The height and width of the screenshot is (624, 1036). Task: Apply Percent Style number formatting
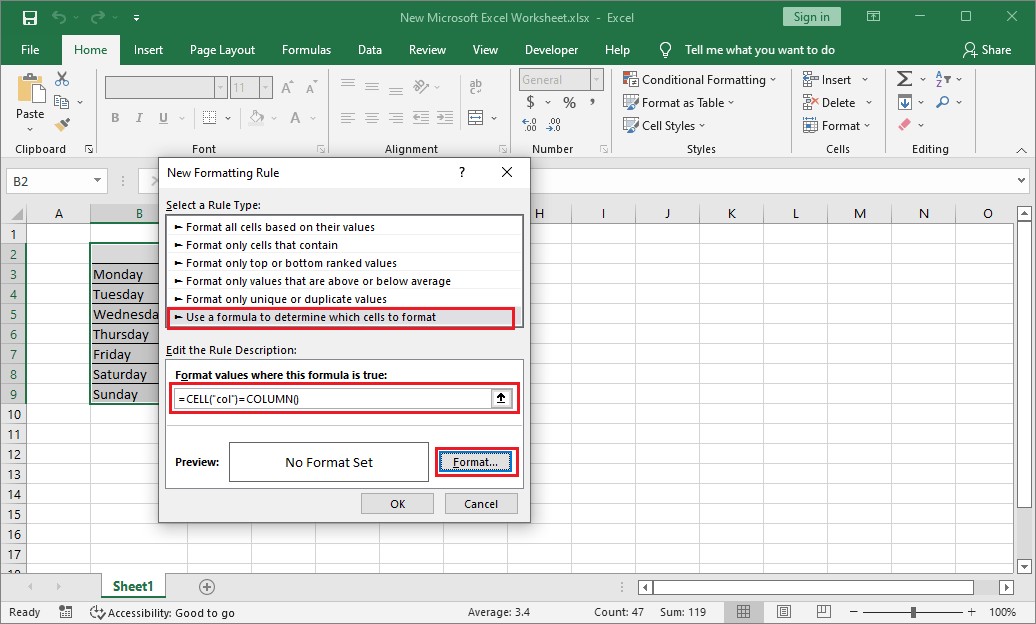569,101
